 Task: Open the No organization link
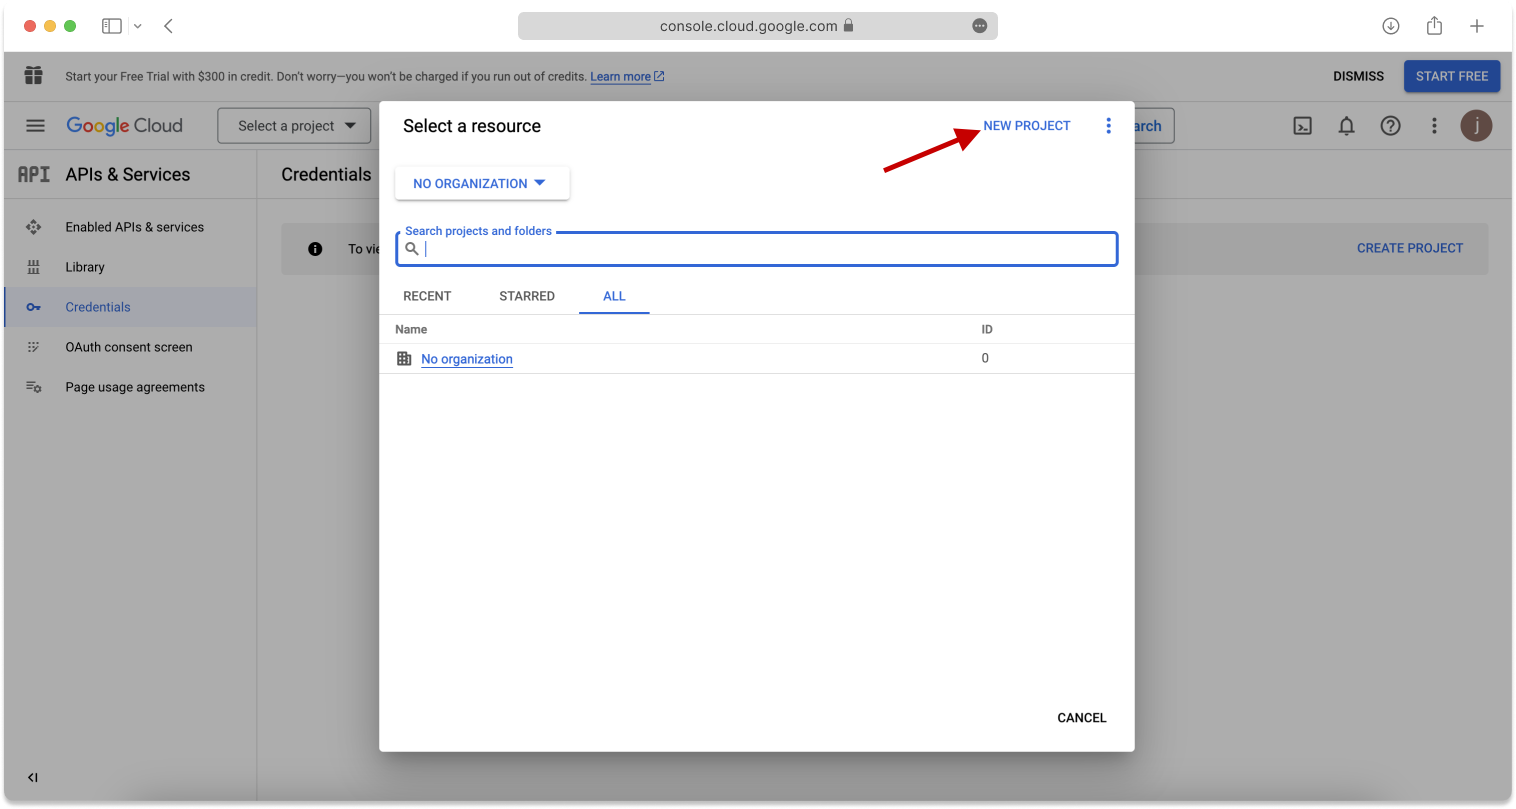[467, 359]
